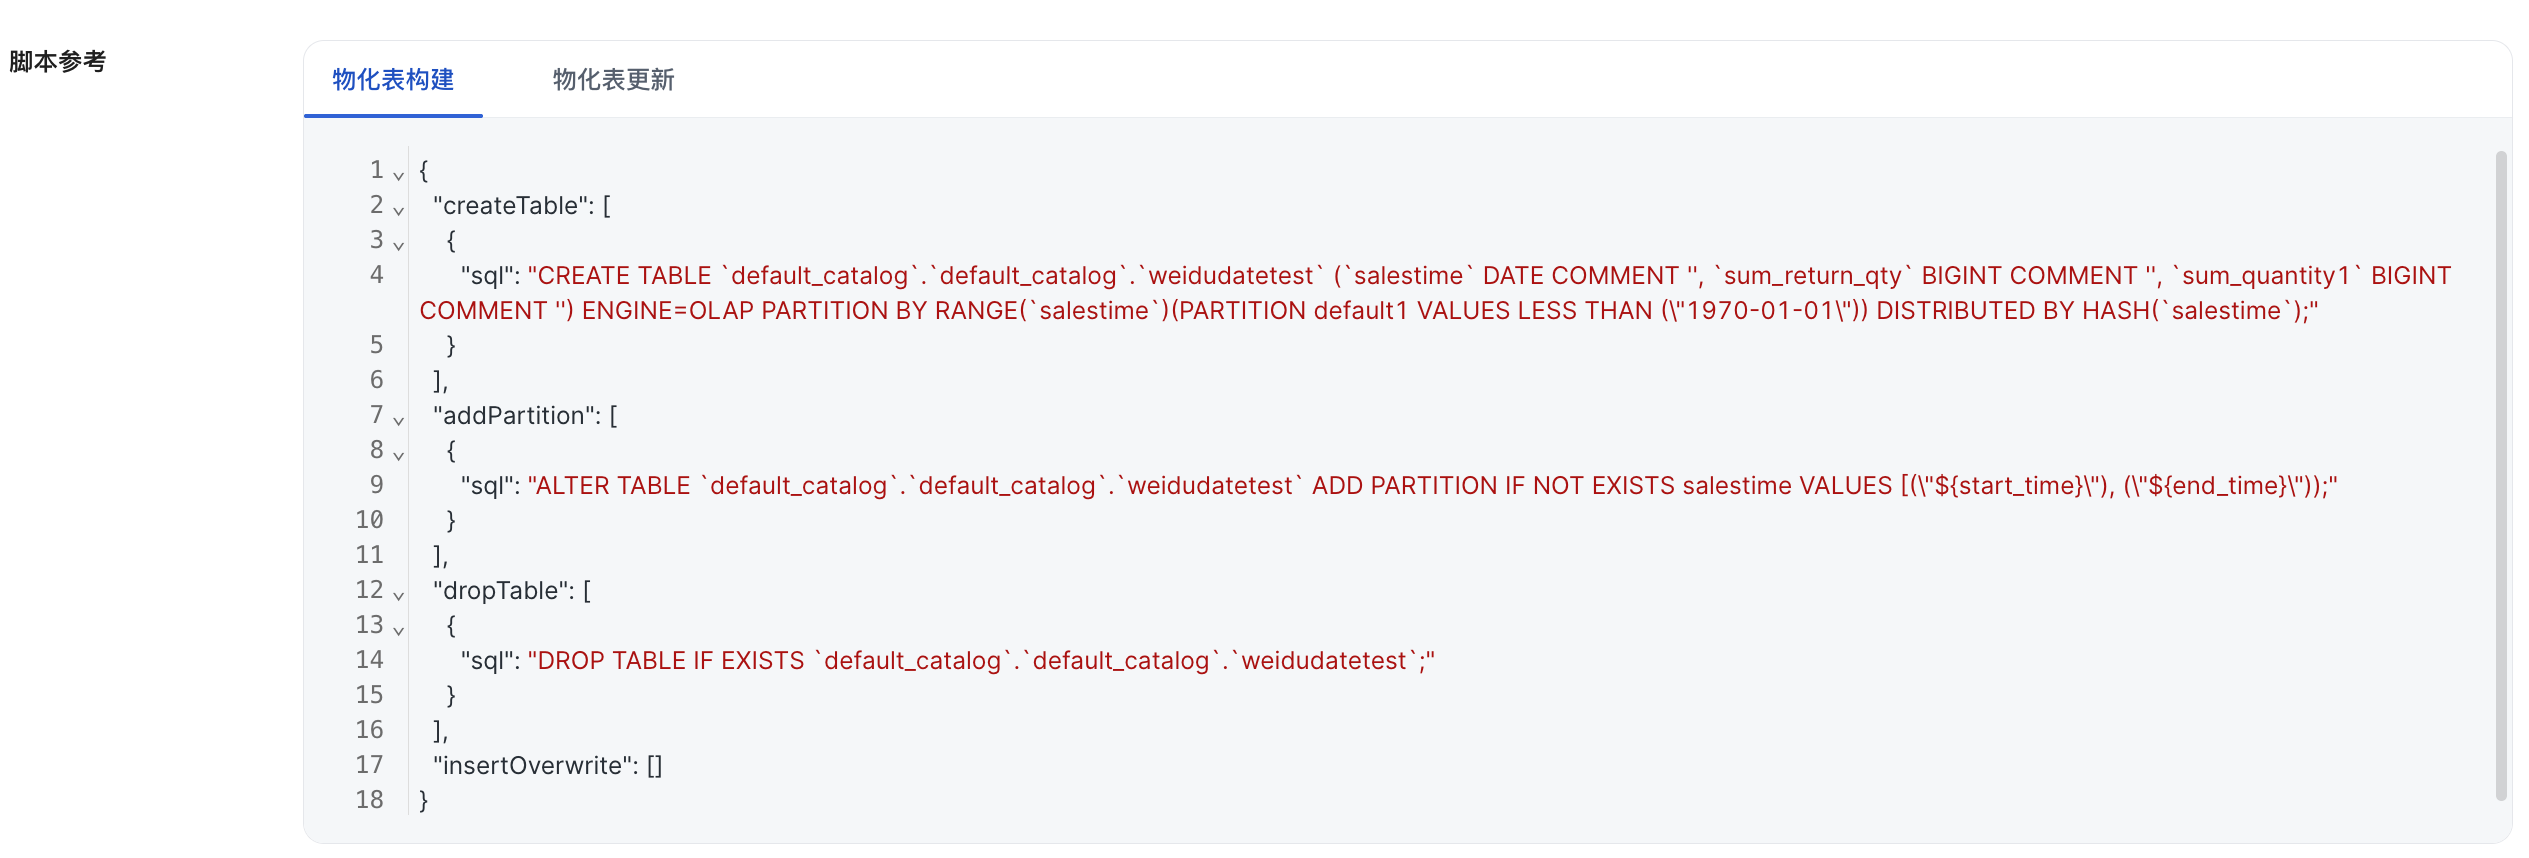Viewport: 2529px width, 858px height.
Task: Open the 物化表更新 tab
Action: 613,80
